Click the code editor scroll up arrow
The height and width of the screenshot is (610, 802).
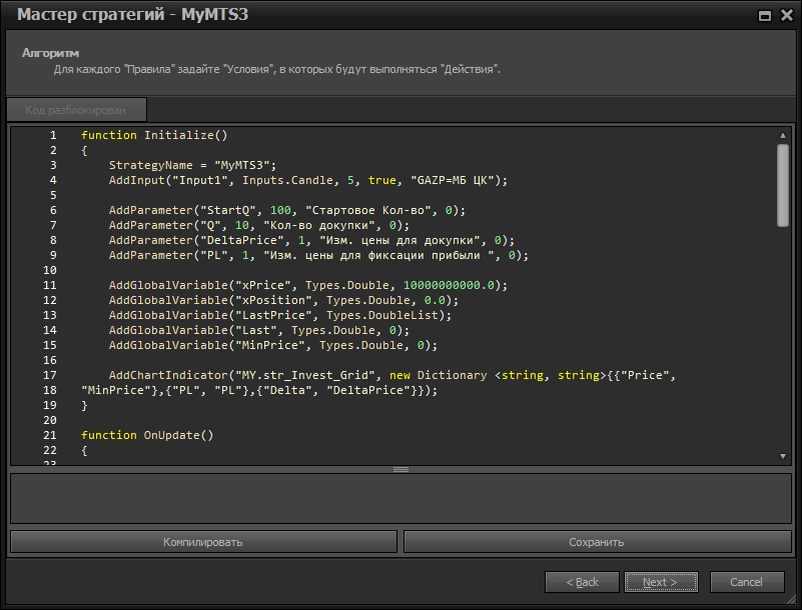783,135
